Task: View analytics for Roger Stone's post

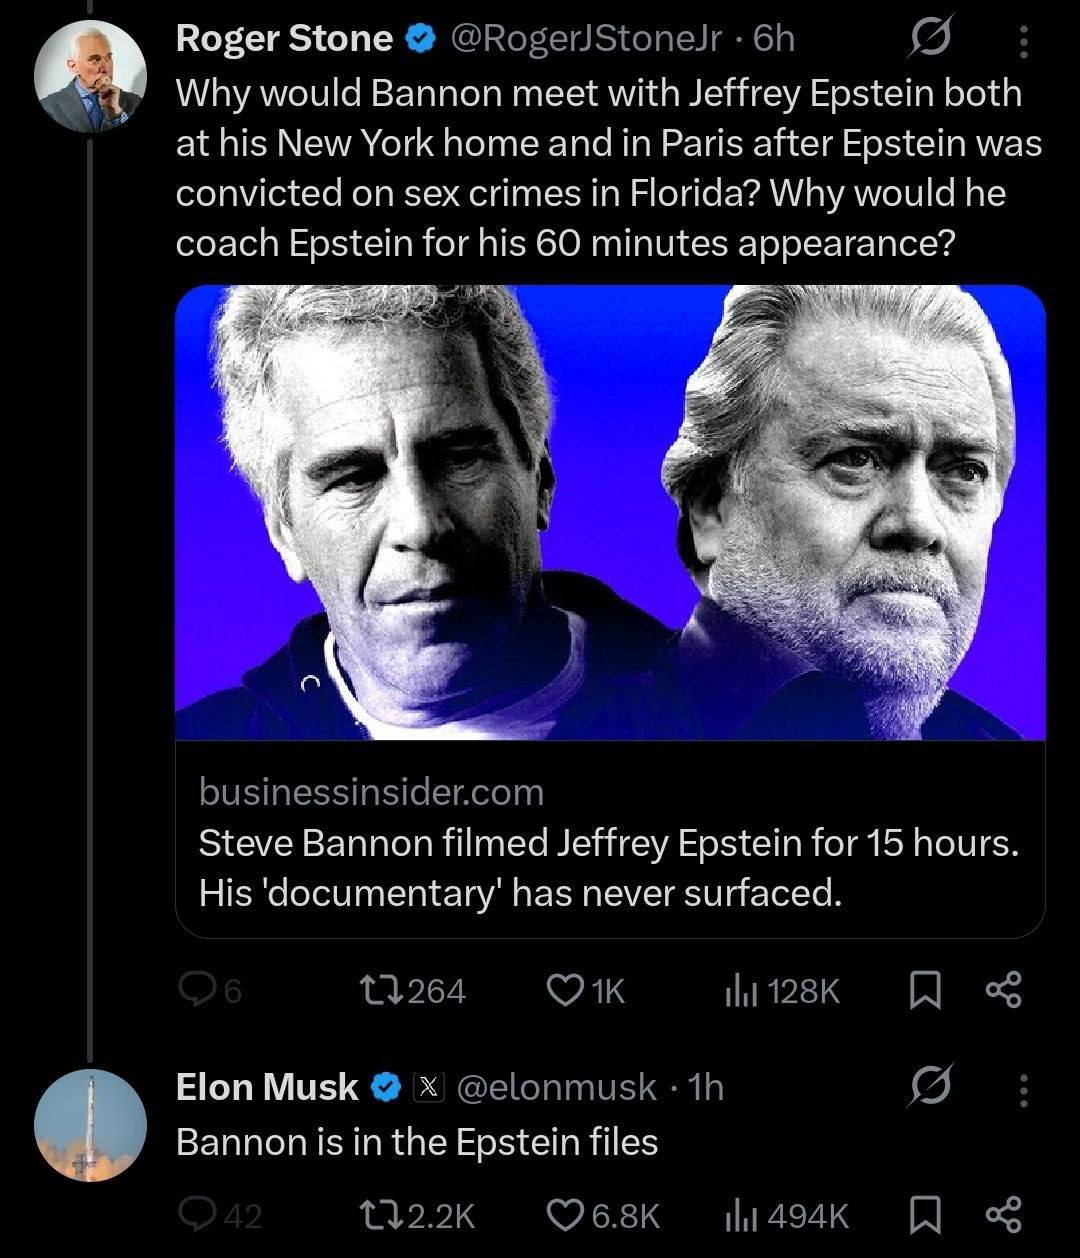Action: point(737,990)
